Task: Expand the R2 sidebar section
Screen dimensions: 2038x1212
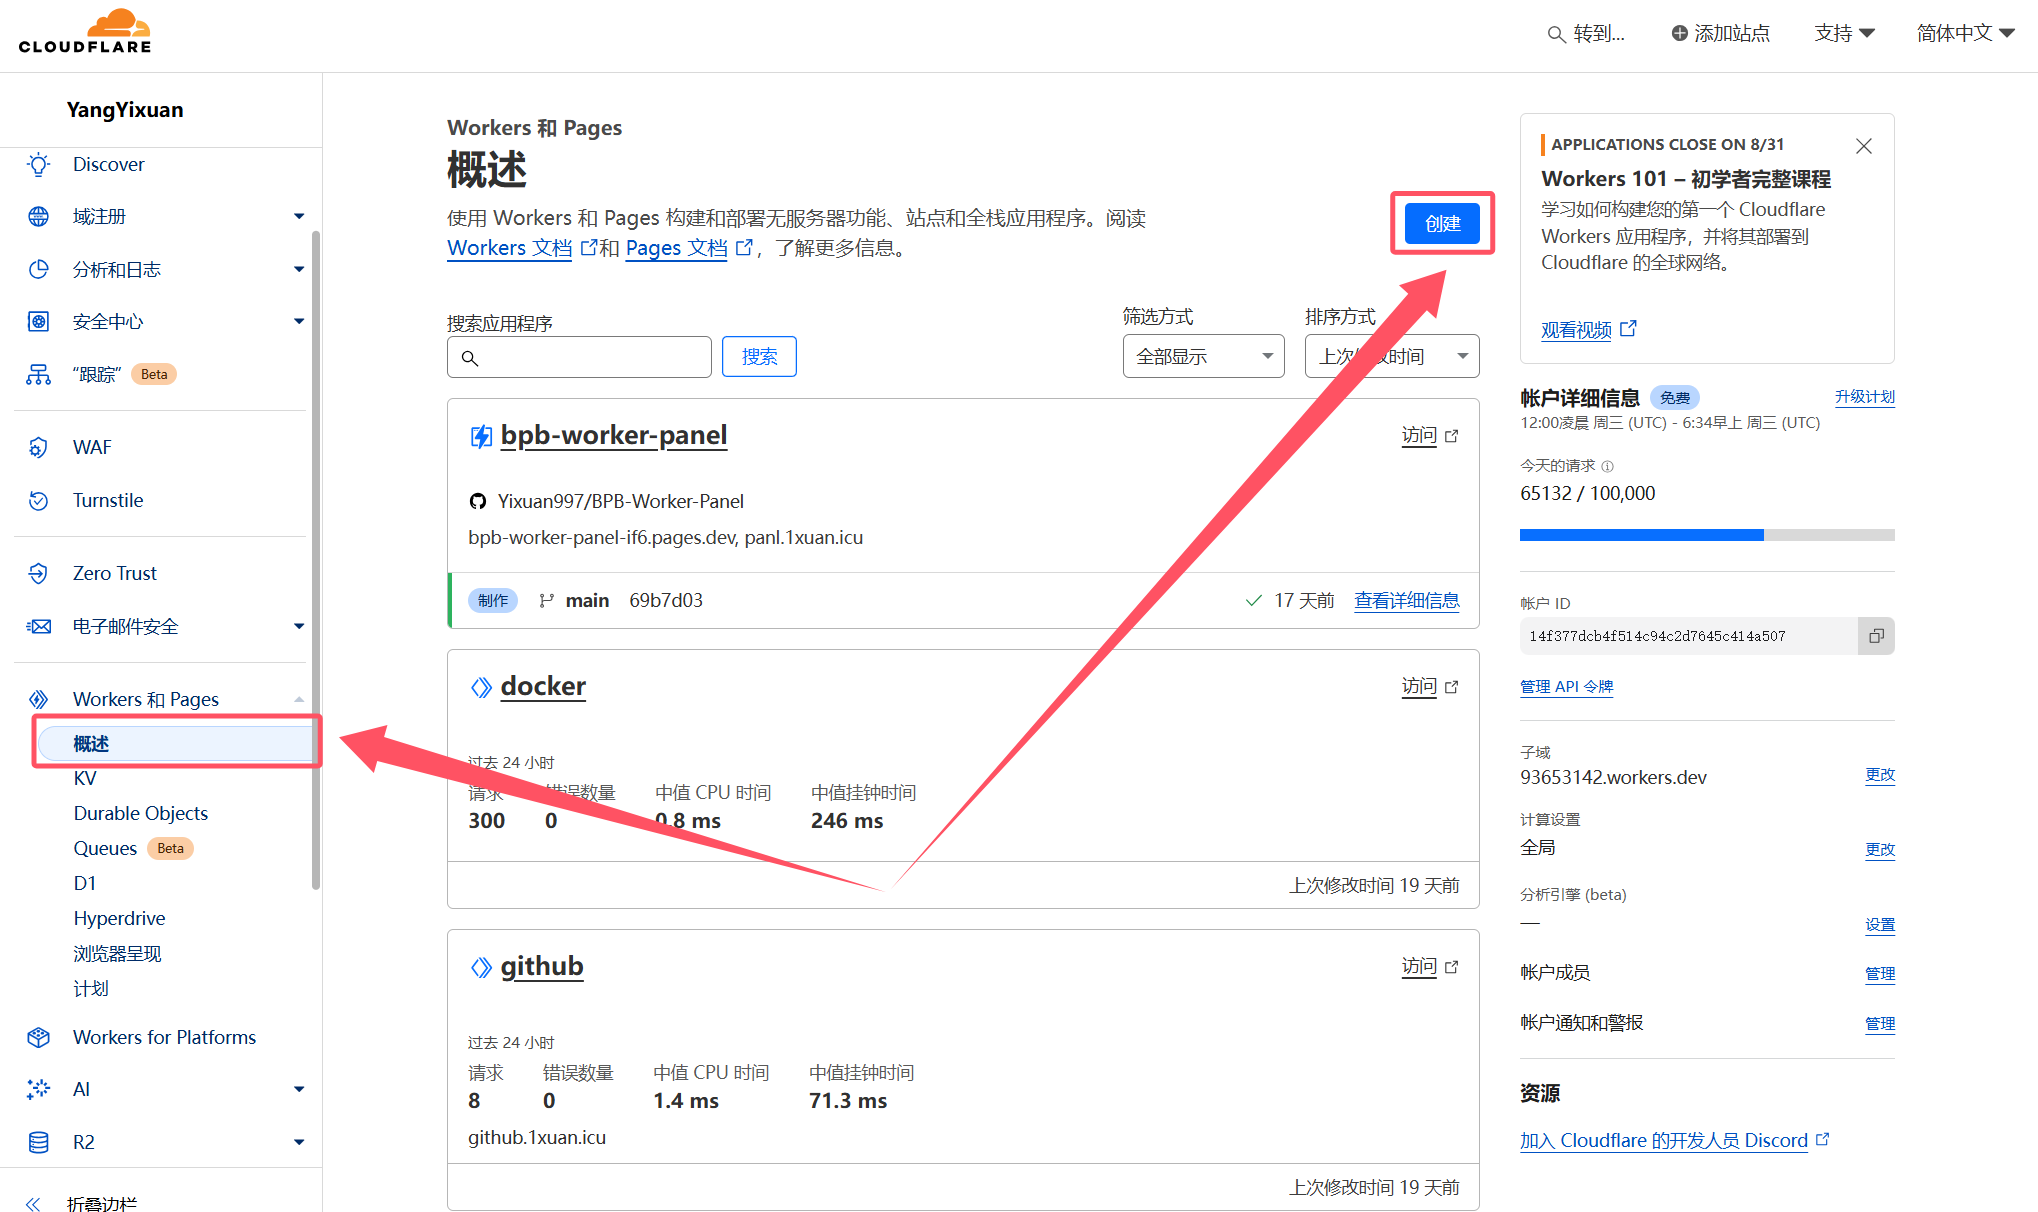Action: (298, 1142)
